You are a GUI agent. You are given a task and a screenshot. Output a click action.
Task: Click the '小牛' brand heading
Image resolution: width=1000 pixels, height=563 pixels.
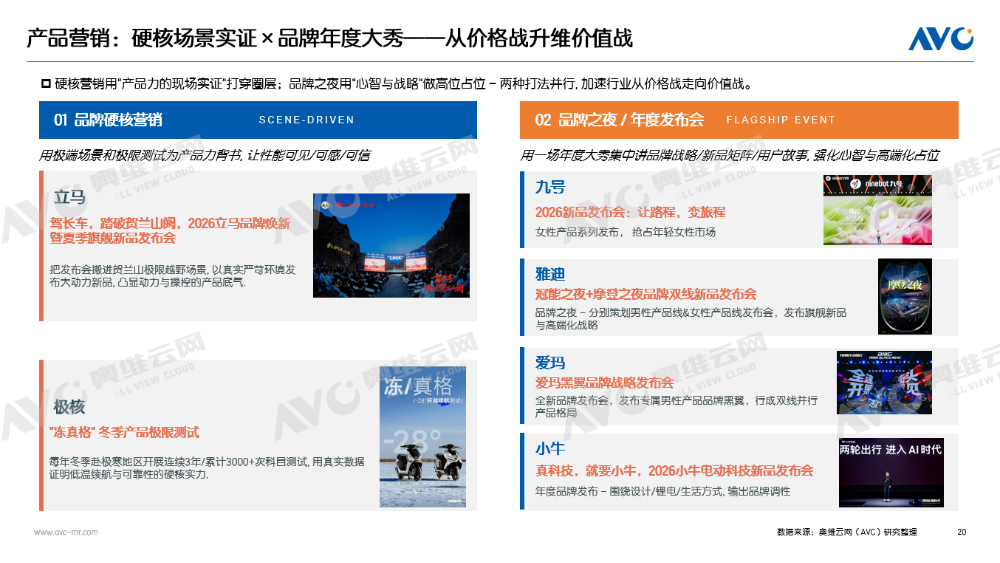550,449
